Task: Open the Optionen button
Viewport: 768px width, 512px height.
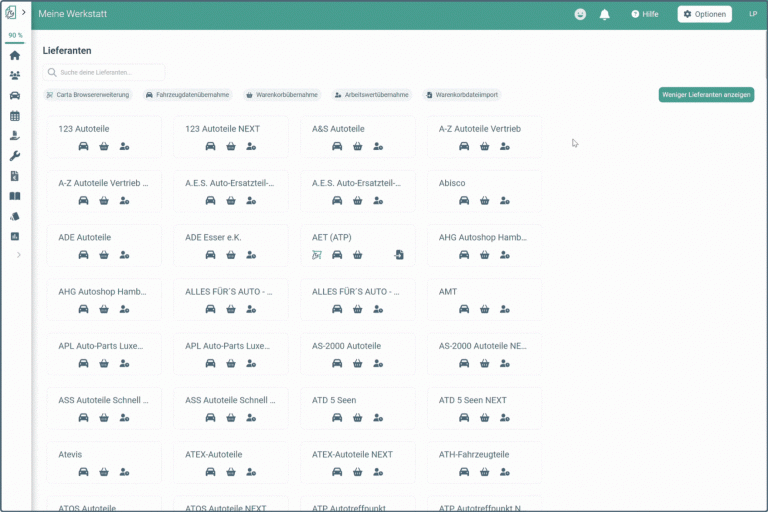Action: coord(704,14)
